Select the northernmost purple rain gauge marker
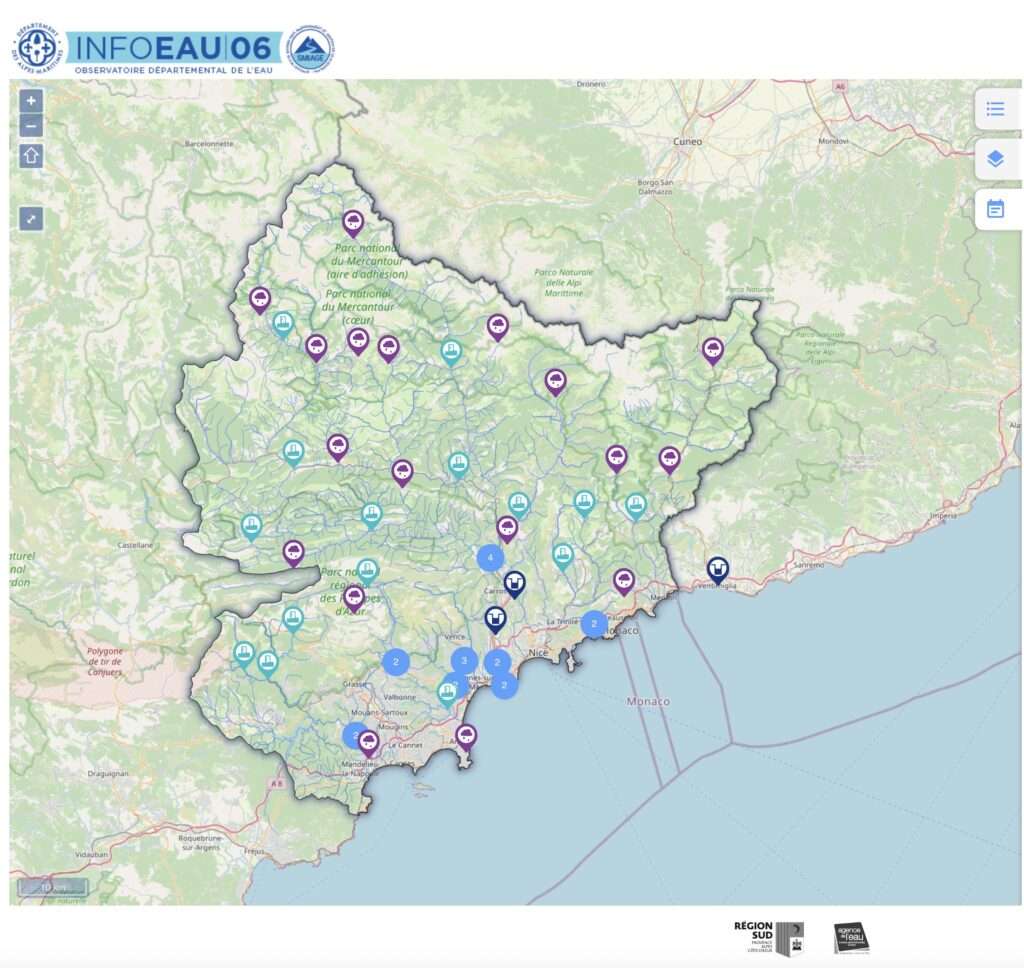 [x=352, y=221]
